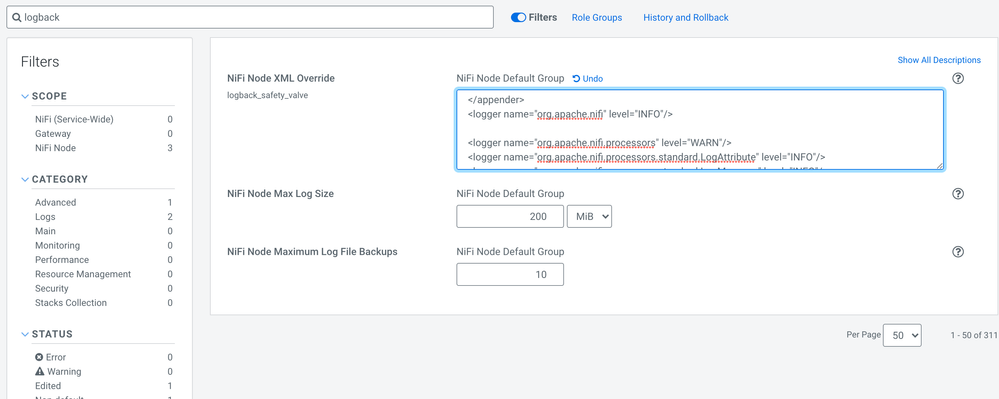Open Role Groups
This screenshot has width=999, height=399.
click(597, 18)
